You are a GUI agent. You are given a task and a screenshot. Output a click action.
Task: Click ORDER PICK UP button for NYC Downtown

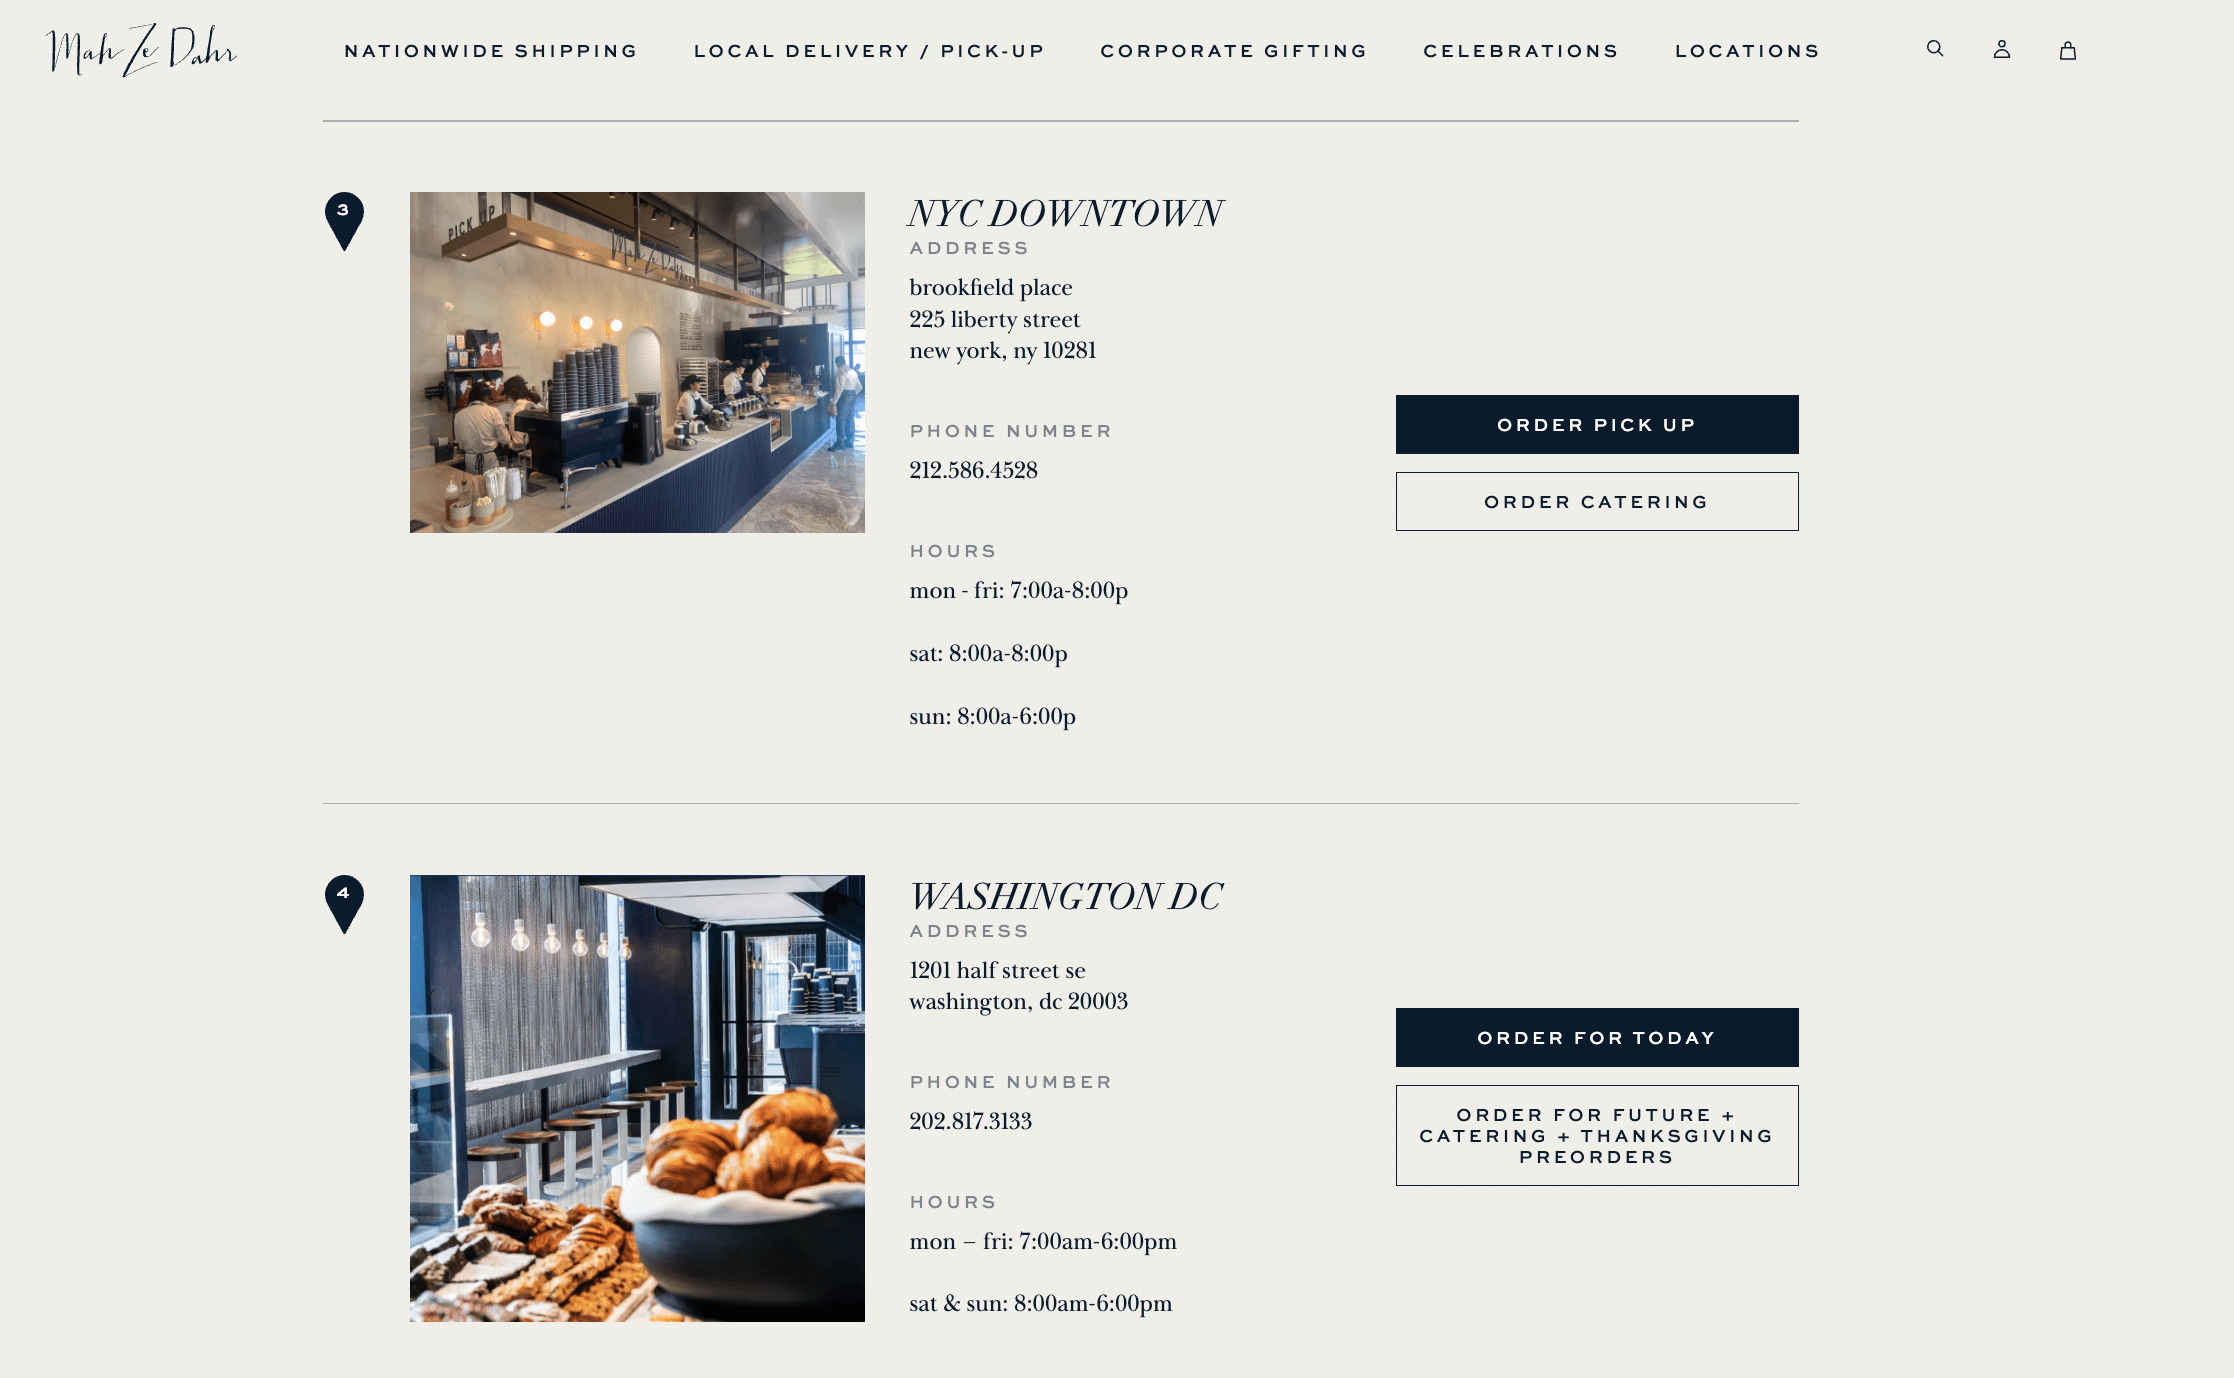[x=1596, y=423]
